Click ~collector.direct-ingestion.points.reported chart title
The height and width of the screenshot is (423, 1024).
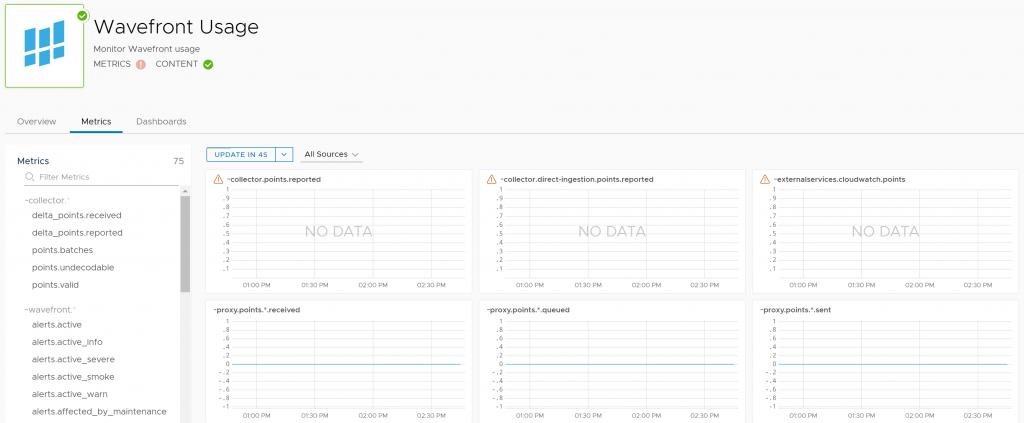pos(577,179)
